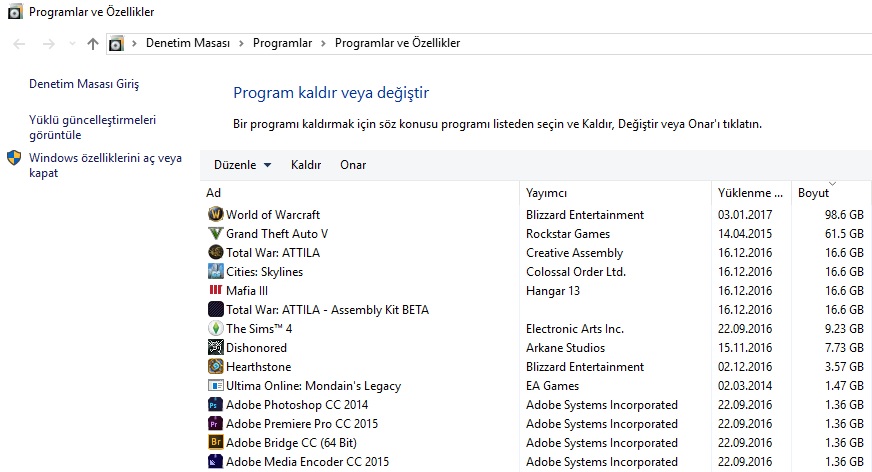This screenshot has height=472, width=872.
Task: Select Total War: ATTILA - Assembly Kit BETA
Action: pos(328,310)
